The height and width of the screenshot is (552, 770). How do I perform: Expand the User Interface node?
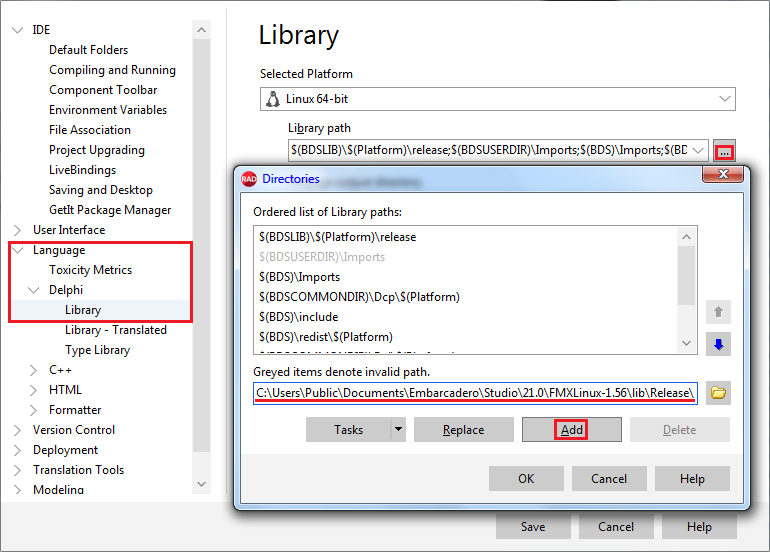click(x=17, y=230)
